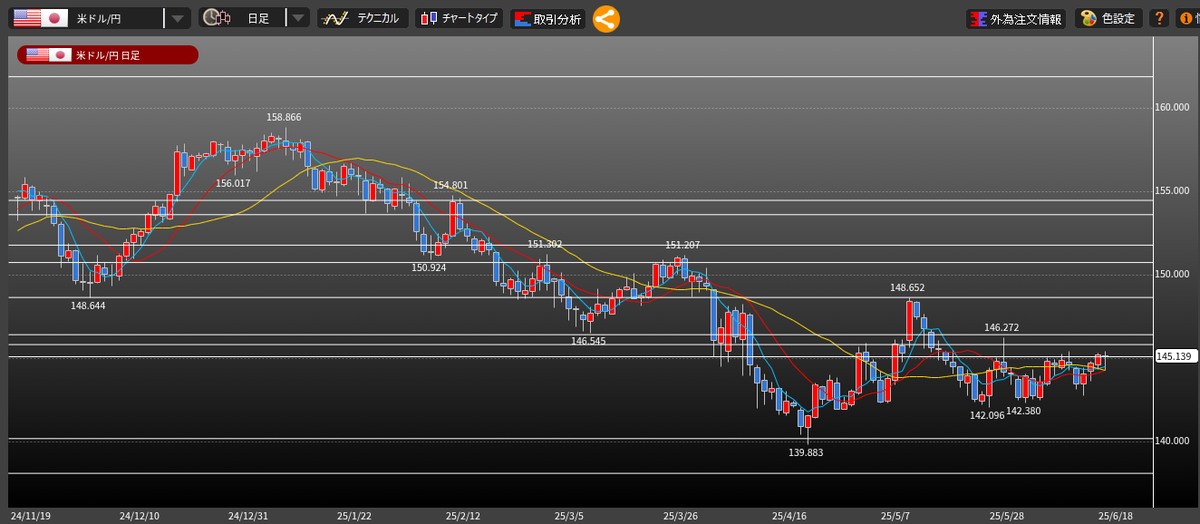Click the US and Japan flags icon in toolbar

click(x=40, y=18)
